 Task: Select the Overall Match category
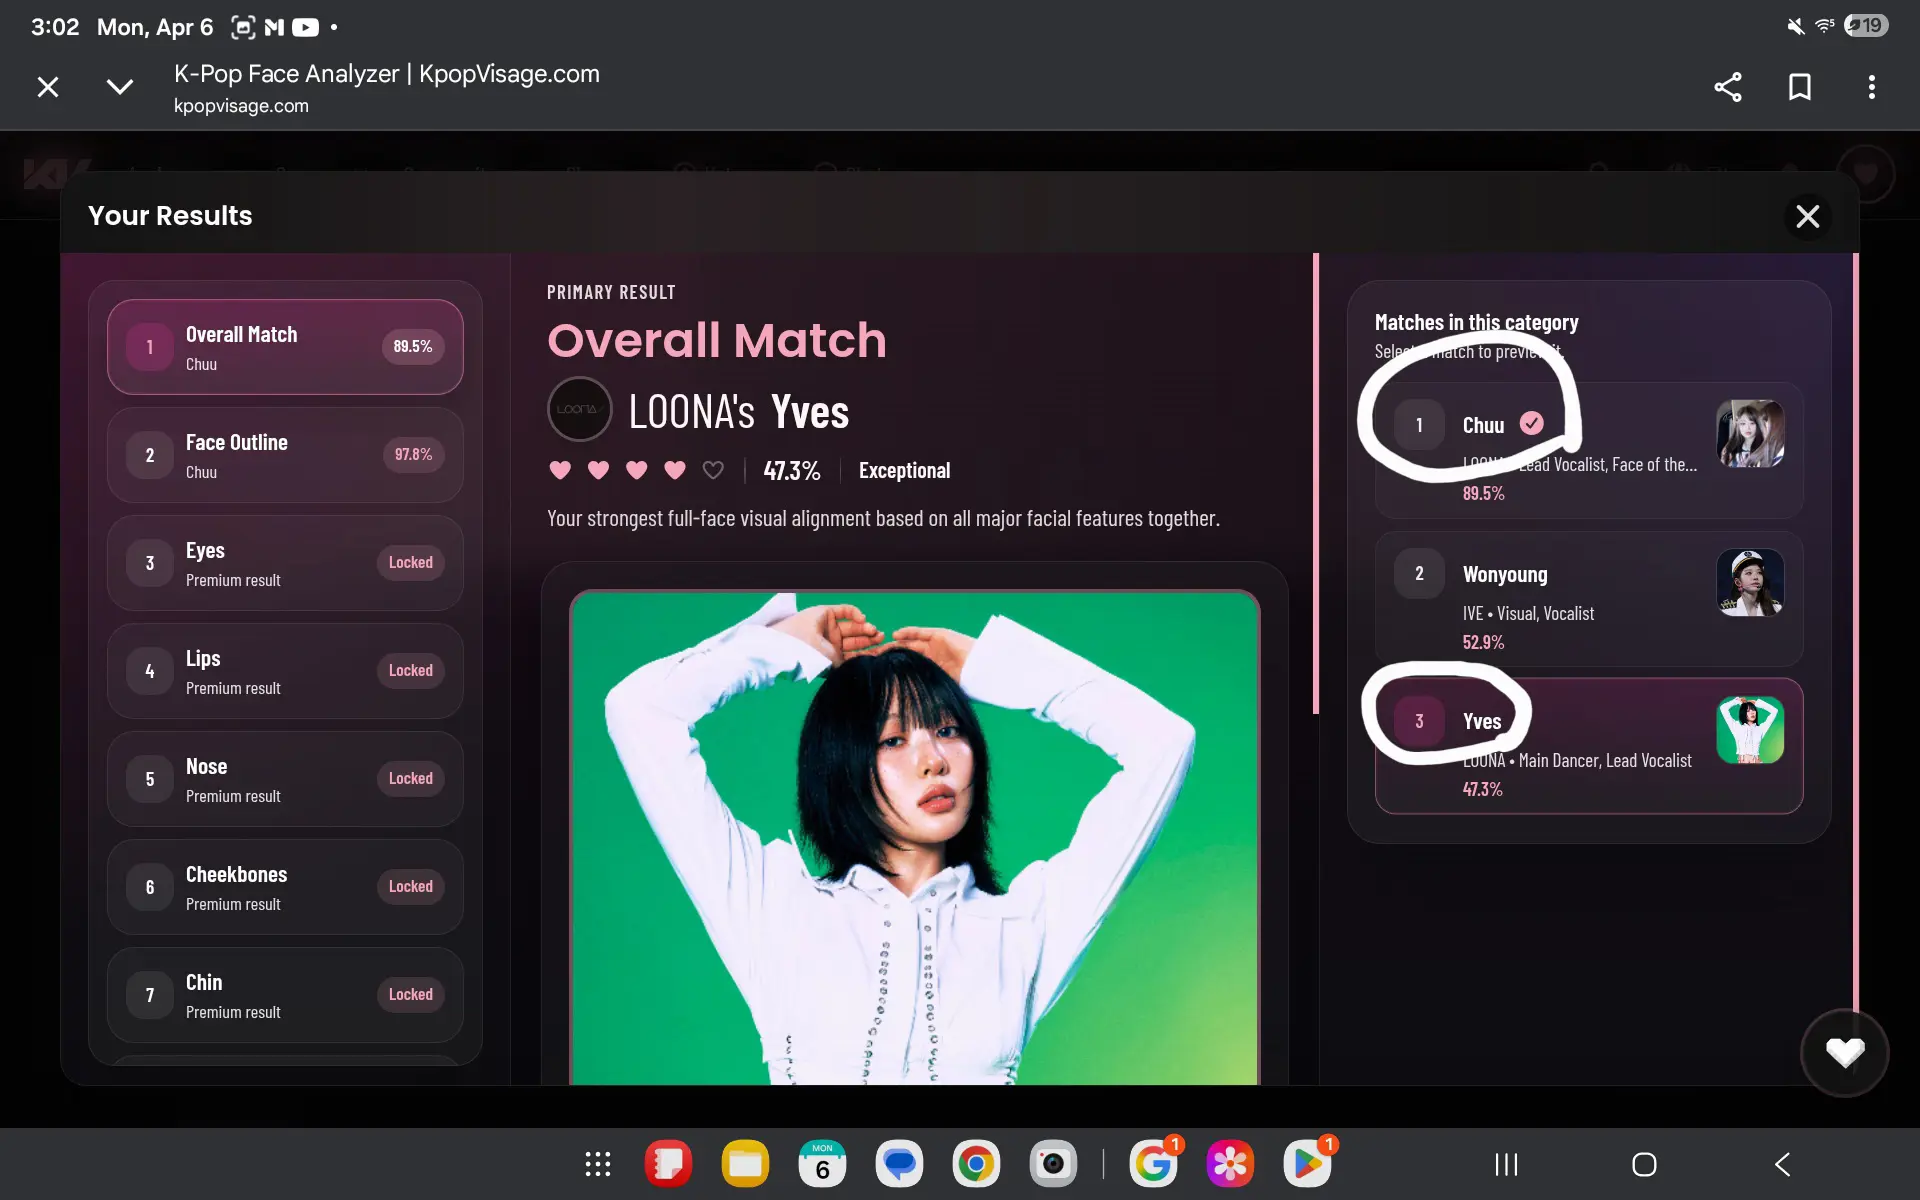pos(285,347)
